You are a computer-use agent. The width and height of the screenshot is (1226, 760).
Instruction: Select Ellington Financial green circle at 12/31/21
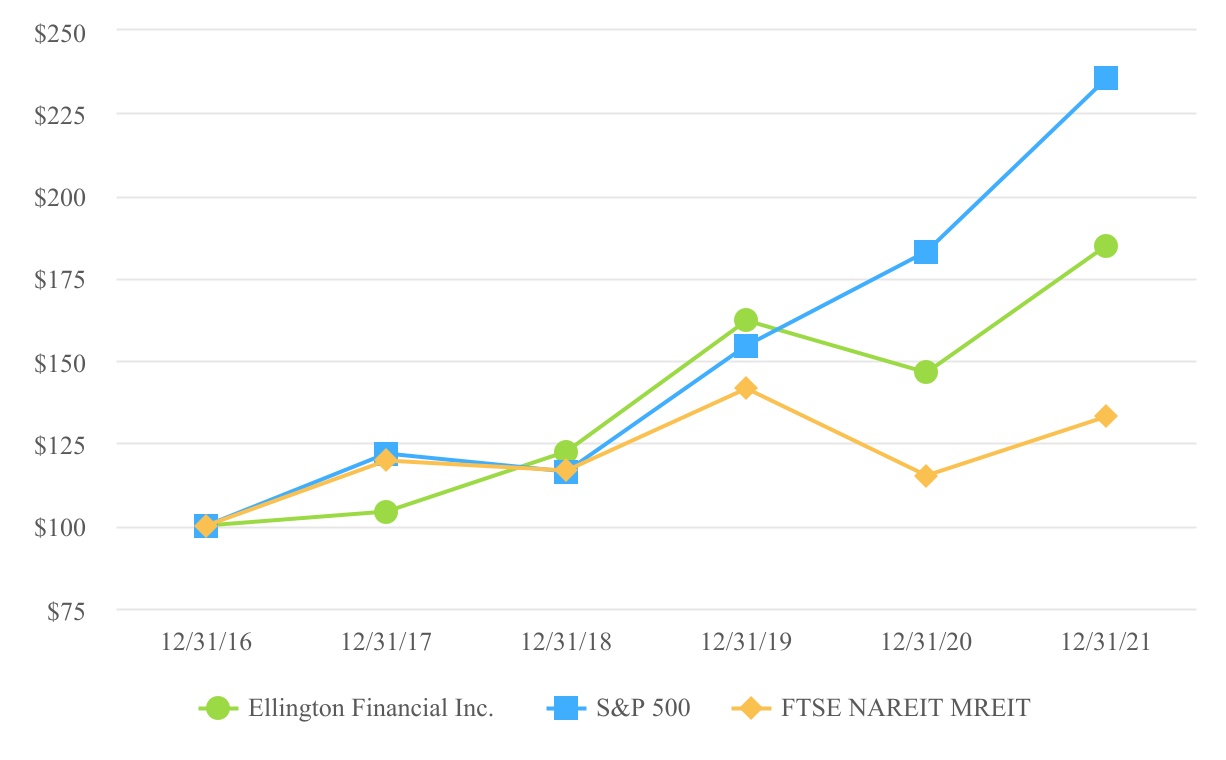pos(1106,246)
